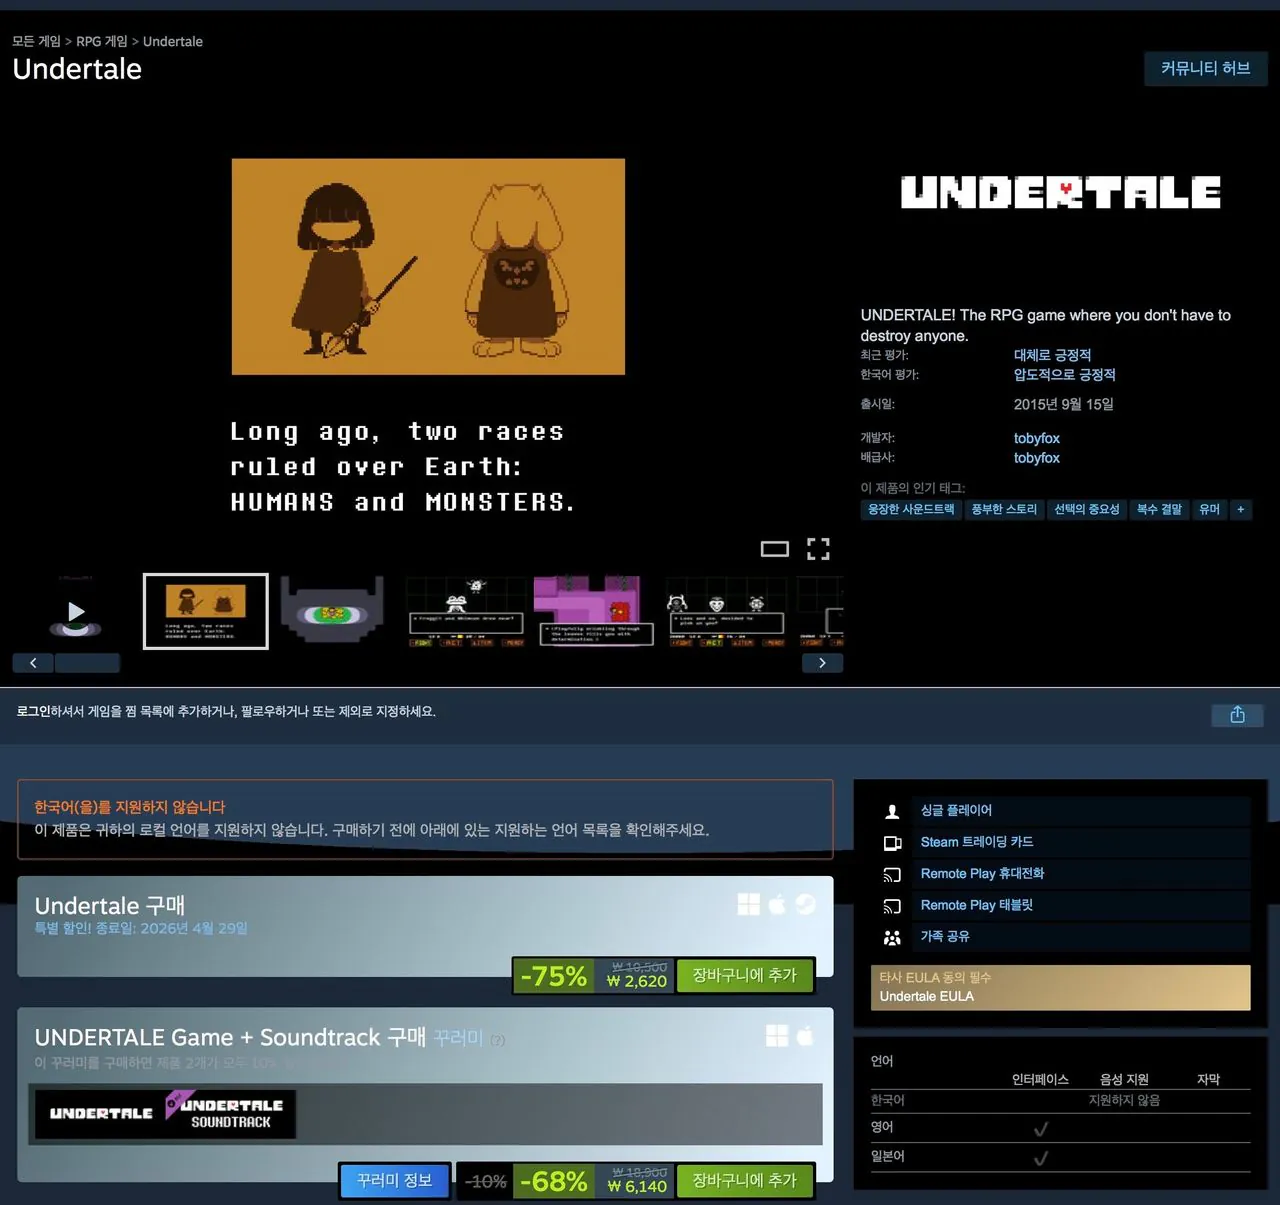Select the 싱글 플레이어 feature icon

[892, 810]
